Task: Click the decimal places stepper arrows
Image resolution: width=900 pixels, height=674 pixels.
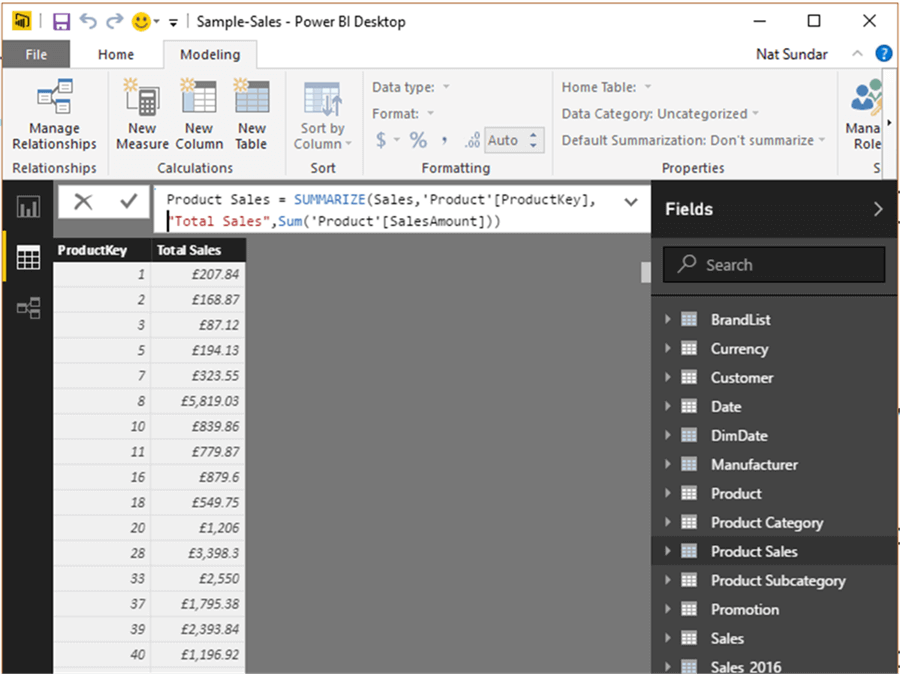Action: tap(534, 140)
